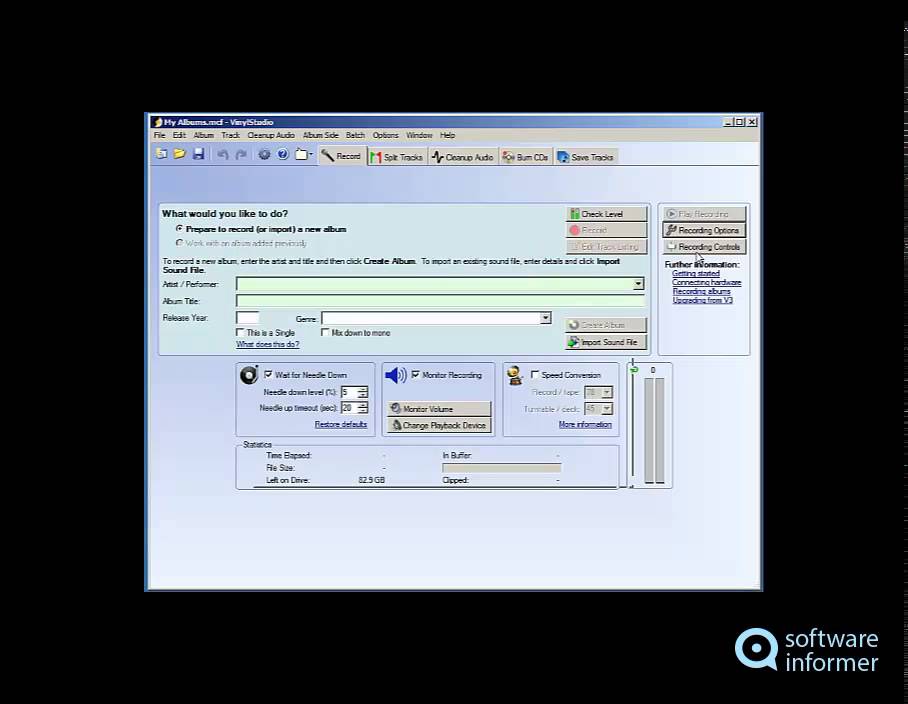
Task: Click the blue Help question mark icon
Action: point(283,155)
